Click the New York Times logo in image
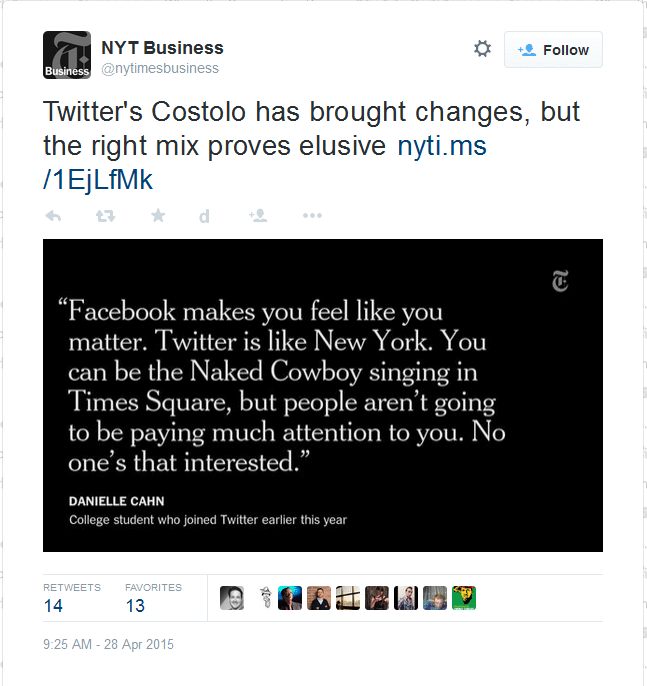The image size is (647, 686). 560,282
